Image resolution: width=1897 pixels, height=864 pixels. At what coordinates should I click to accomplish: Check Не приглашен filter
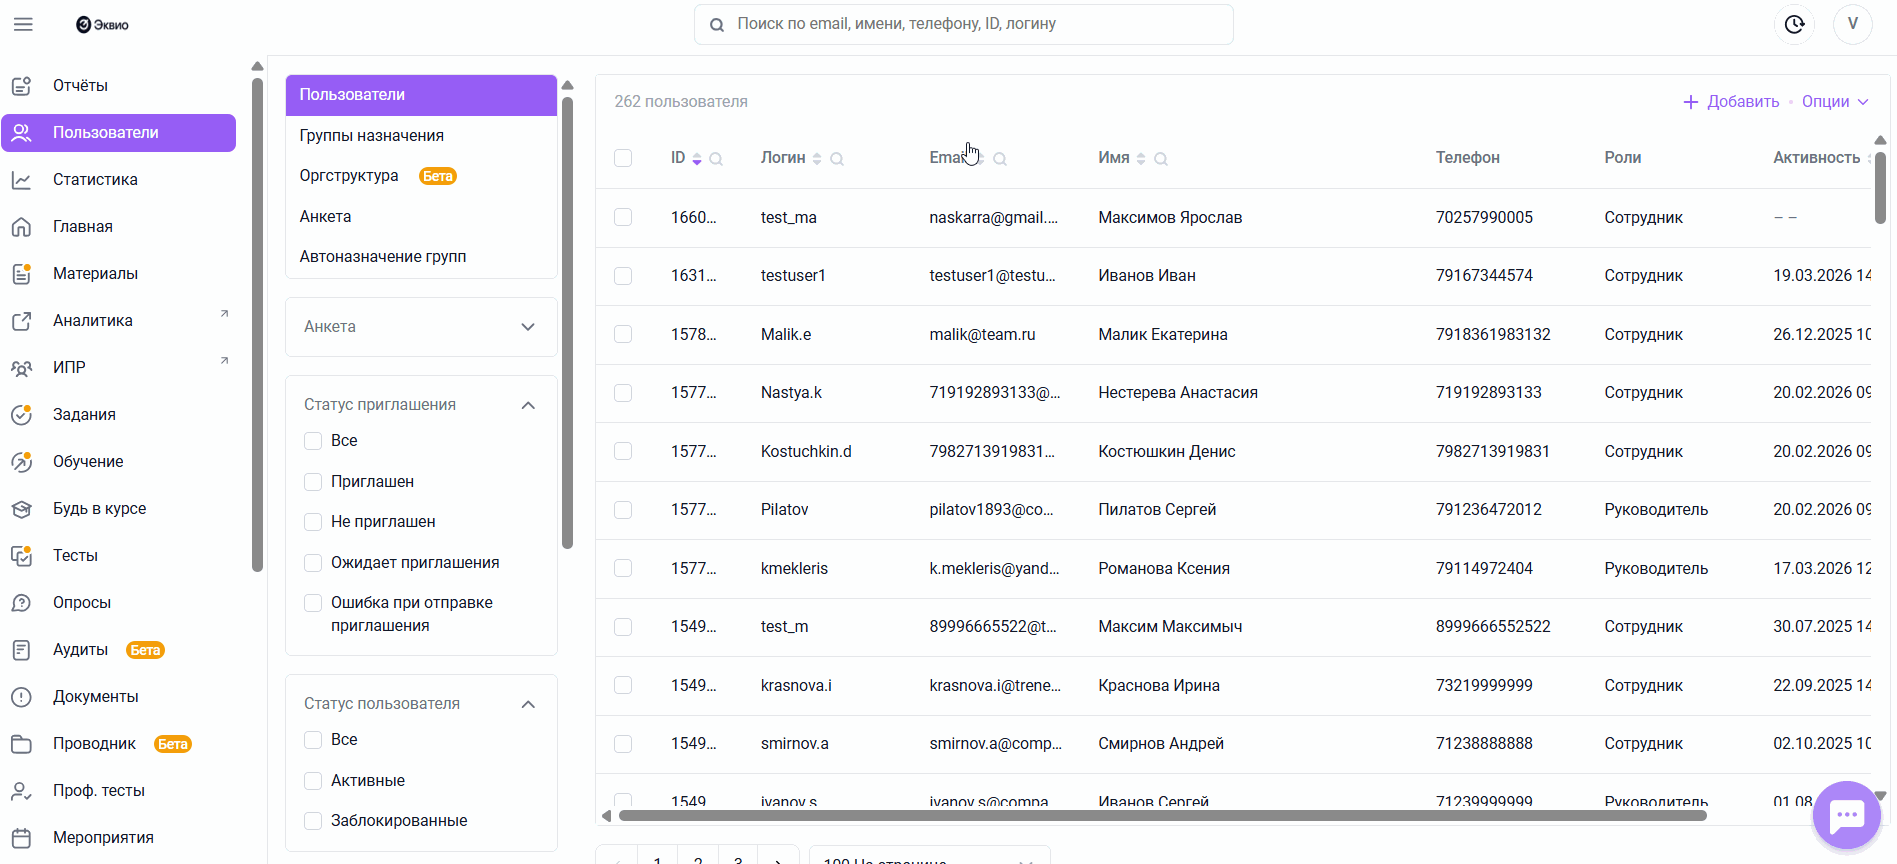(x=313, y=522)
